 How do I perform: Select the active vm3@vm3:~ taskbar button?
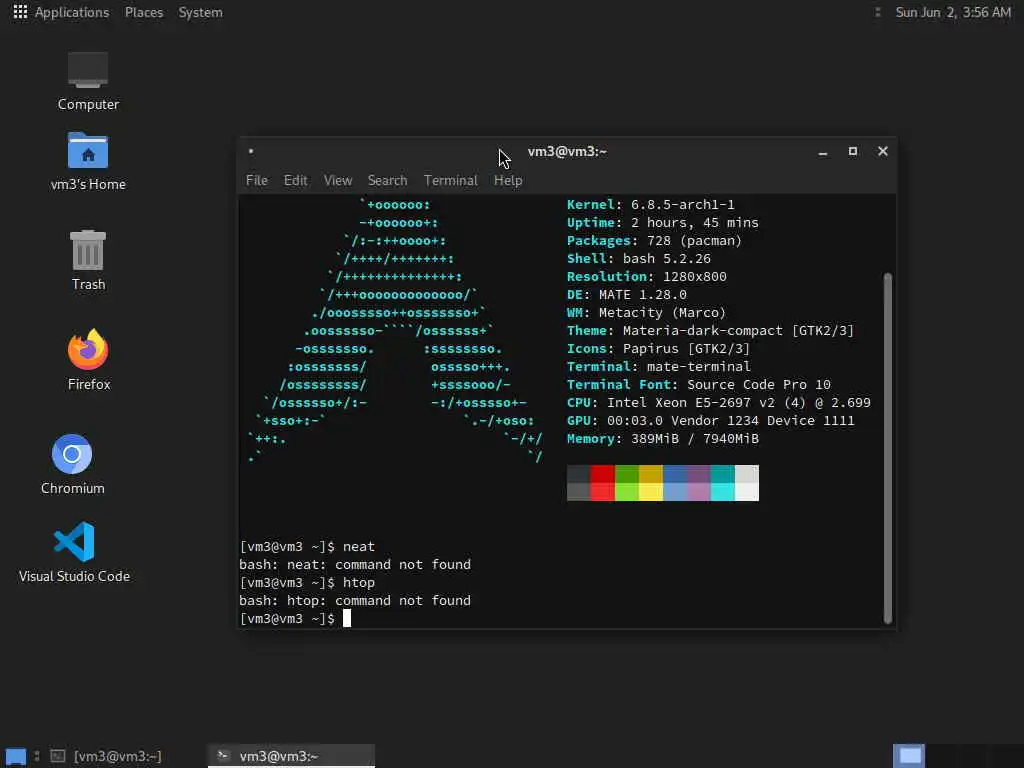pyautogui.click(x=291, y=756)
